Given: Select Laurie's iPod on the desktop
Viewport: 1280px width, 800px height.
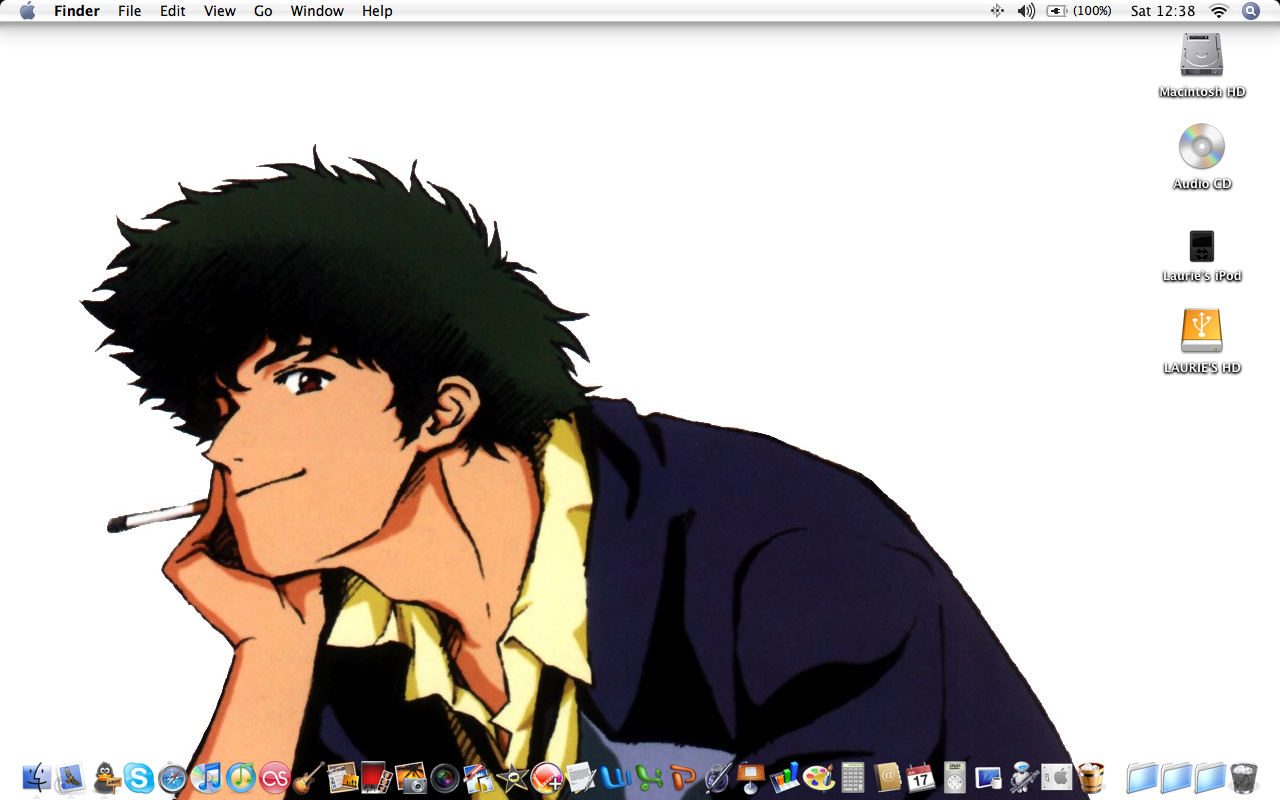Looking at the screenshot, I should coord(1202,255).
